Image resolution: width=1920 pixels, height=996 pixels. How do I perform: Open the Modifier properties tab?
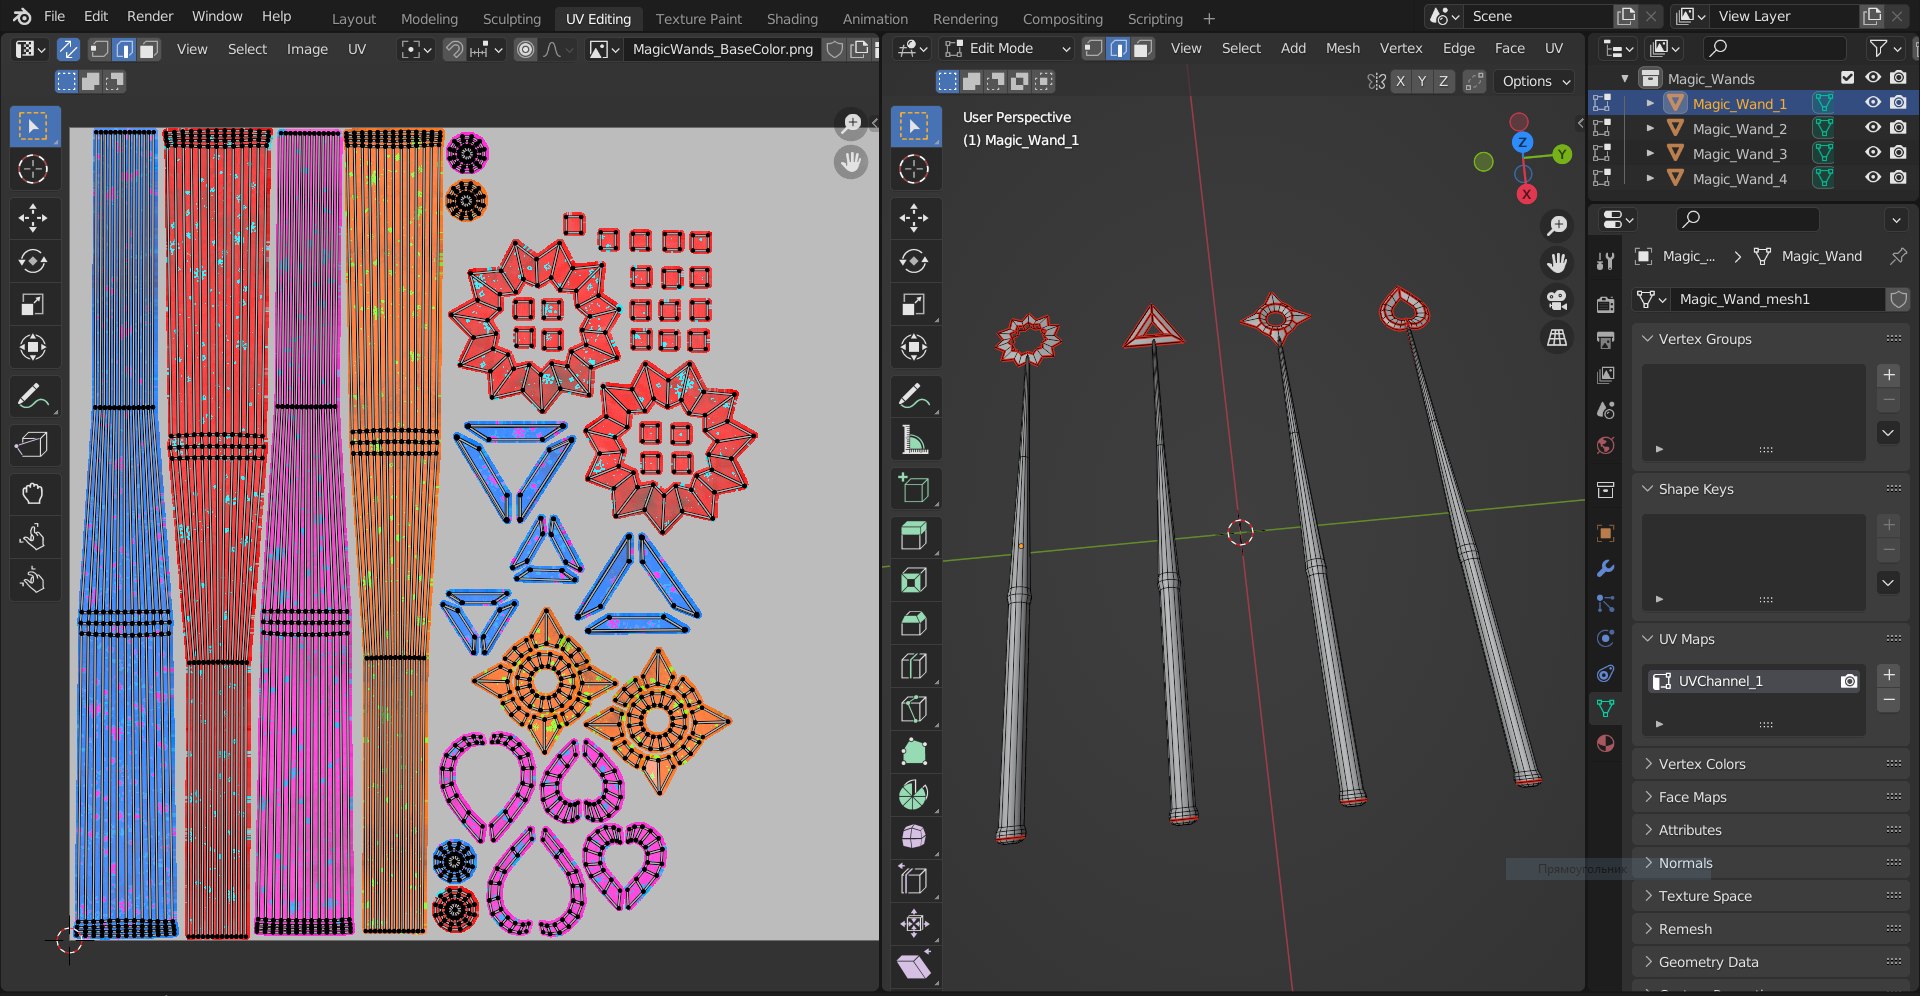point(1605,568)
